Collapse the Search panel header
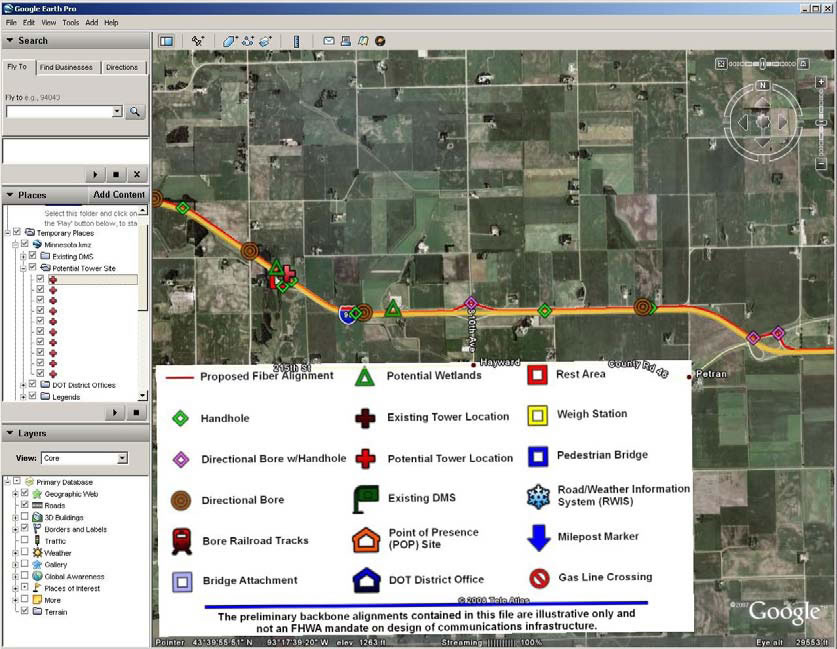The height and width of the screenshot is (649, 837). (9, 41)
